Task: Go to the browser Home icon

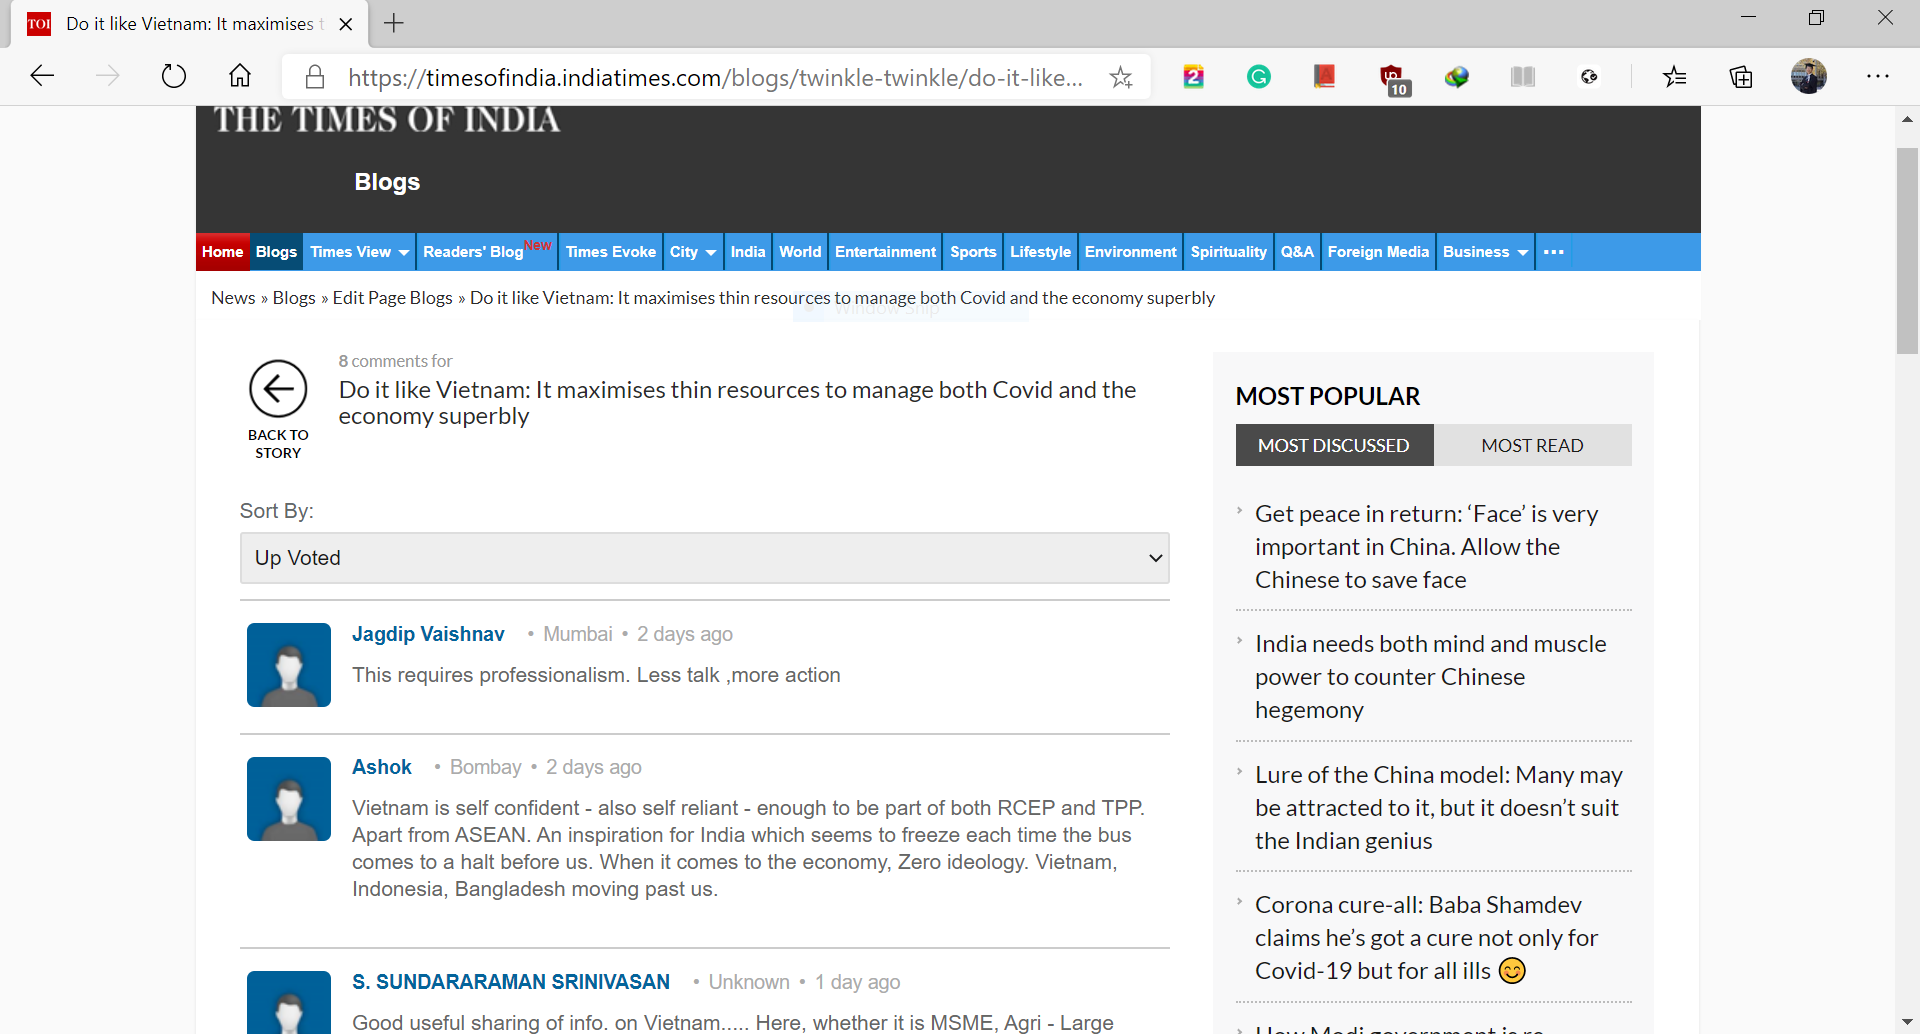Action: pos(240,76)
